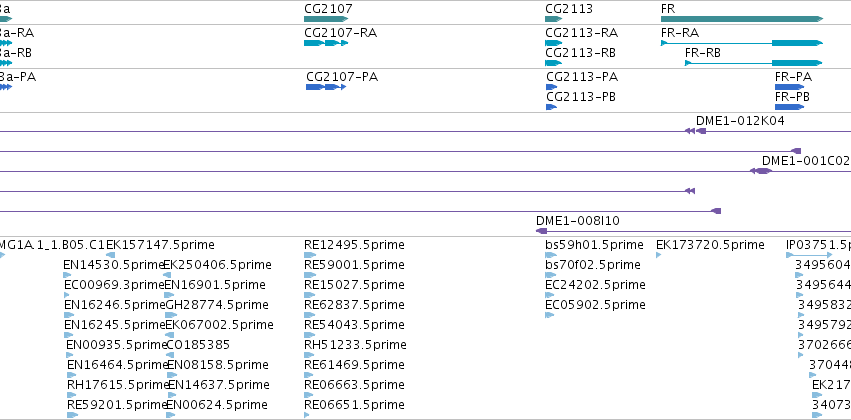Click the CG2107-PA protein glyph
851x420 pixels.
coord(326,87)
